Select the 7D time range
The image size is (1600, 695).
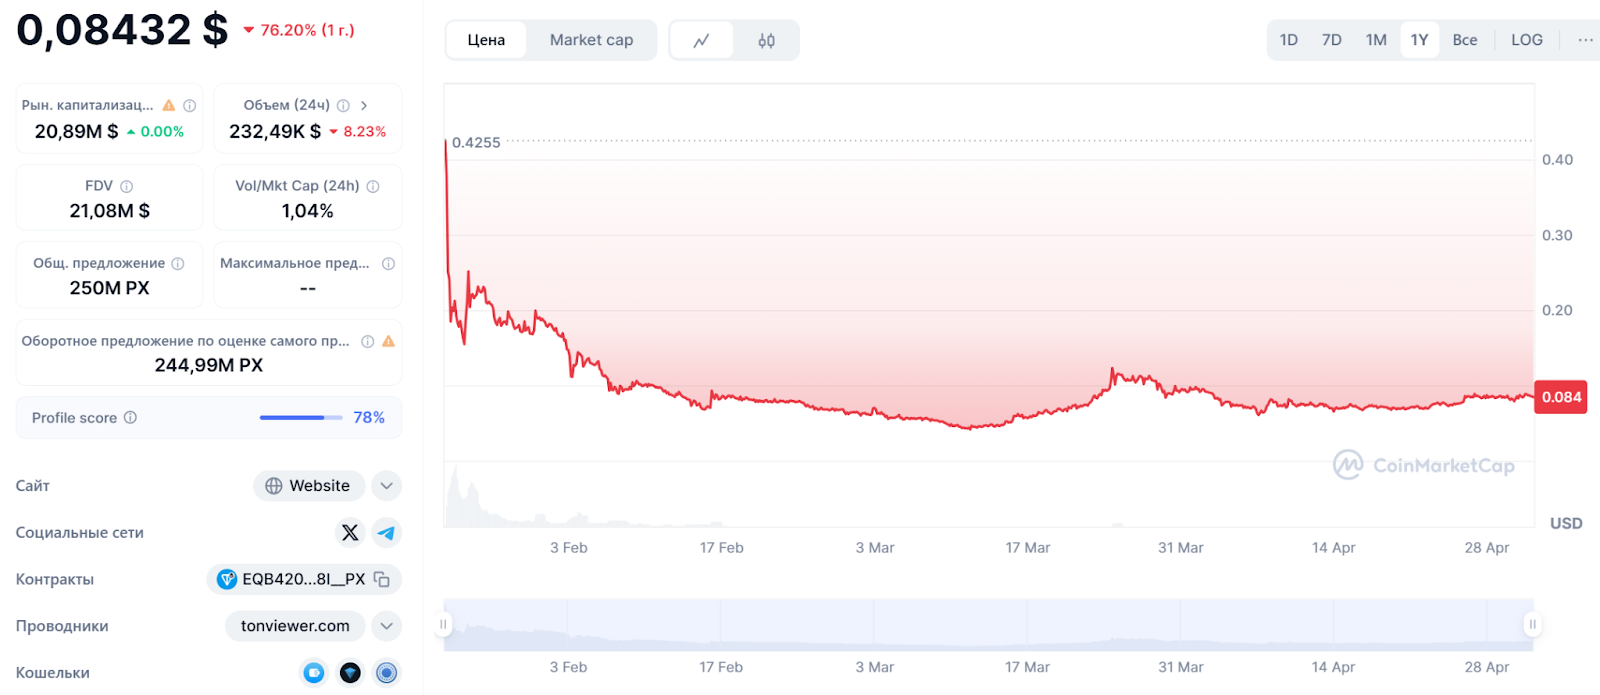[1332, 40]
